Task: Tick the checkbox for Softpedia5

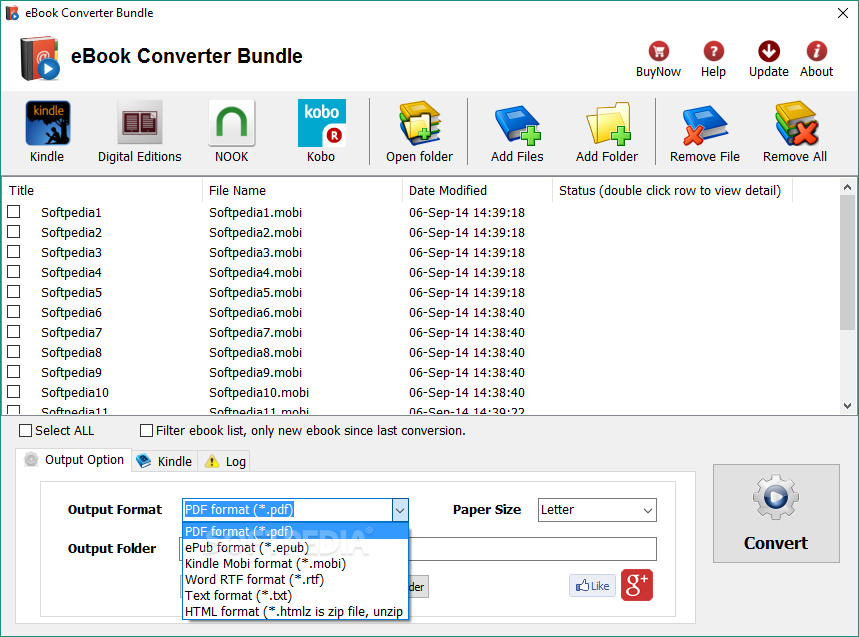Action: [14, 291]
